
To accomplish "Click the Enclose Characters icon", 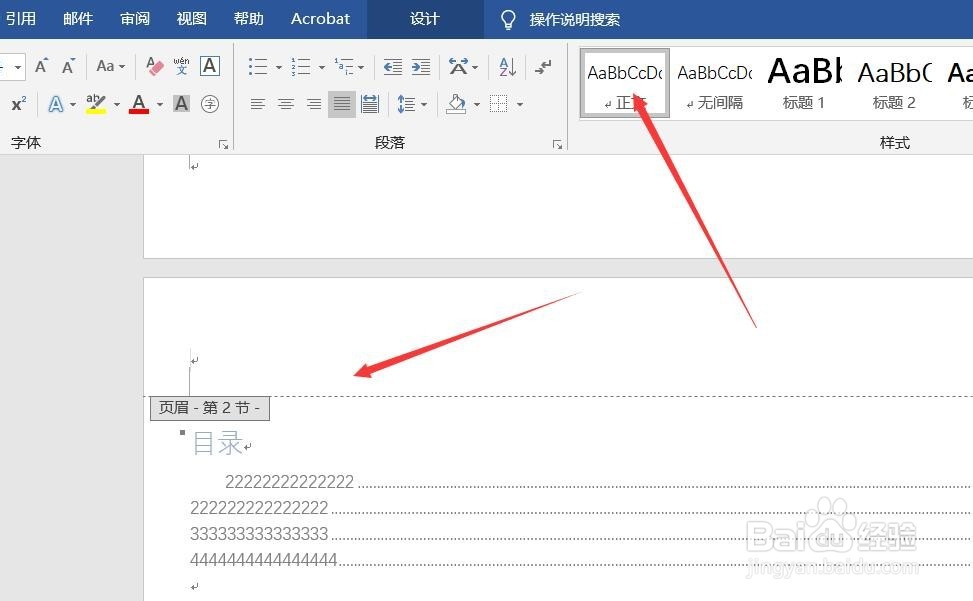I will [213, 103].
